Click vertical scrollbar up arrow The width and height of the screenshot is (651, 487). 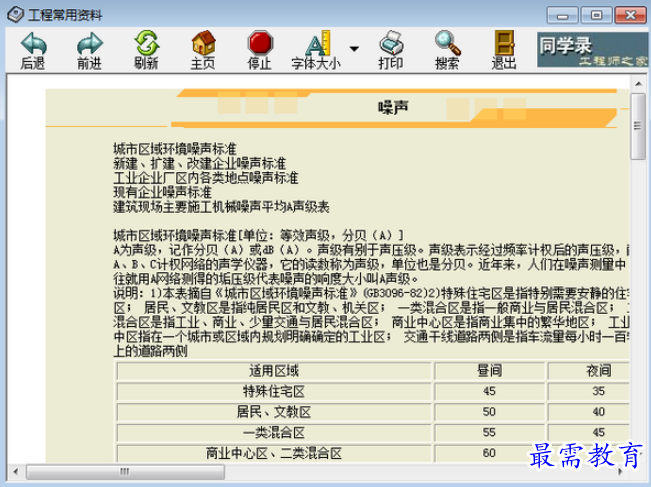638,84
